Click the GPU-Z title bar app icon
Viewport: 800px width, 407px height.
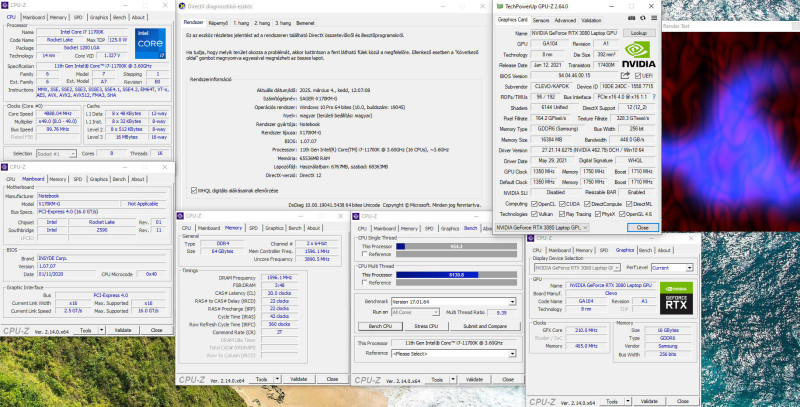click(499, 6)
